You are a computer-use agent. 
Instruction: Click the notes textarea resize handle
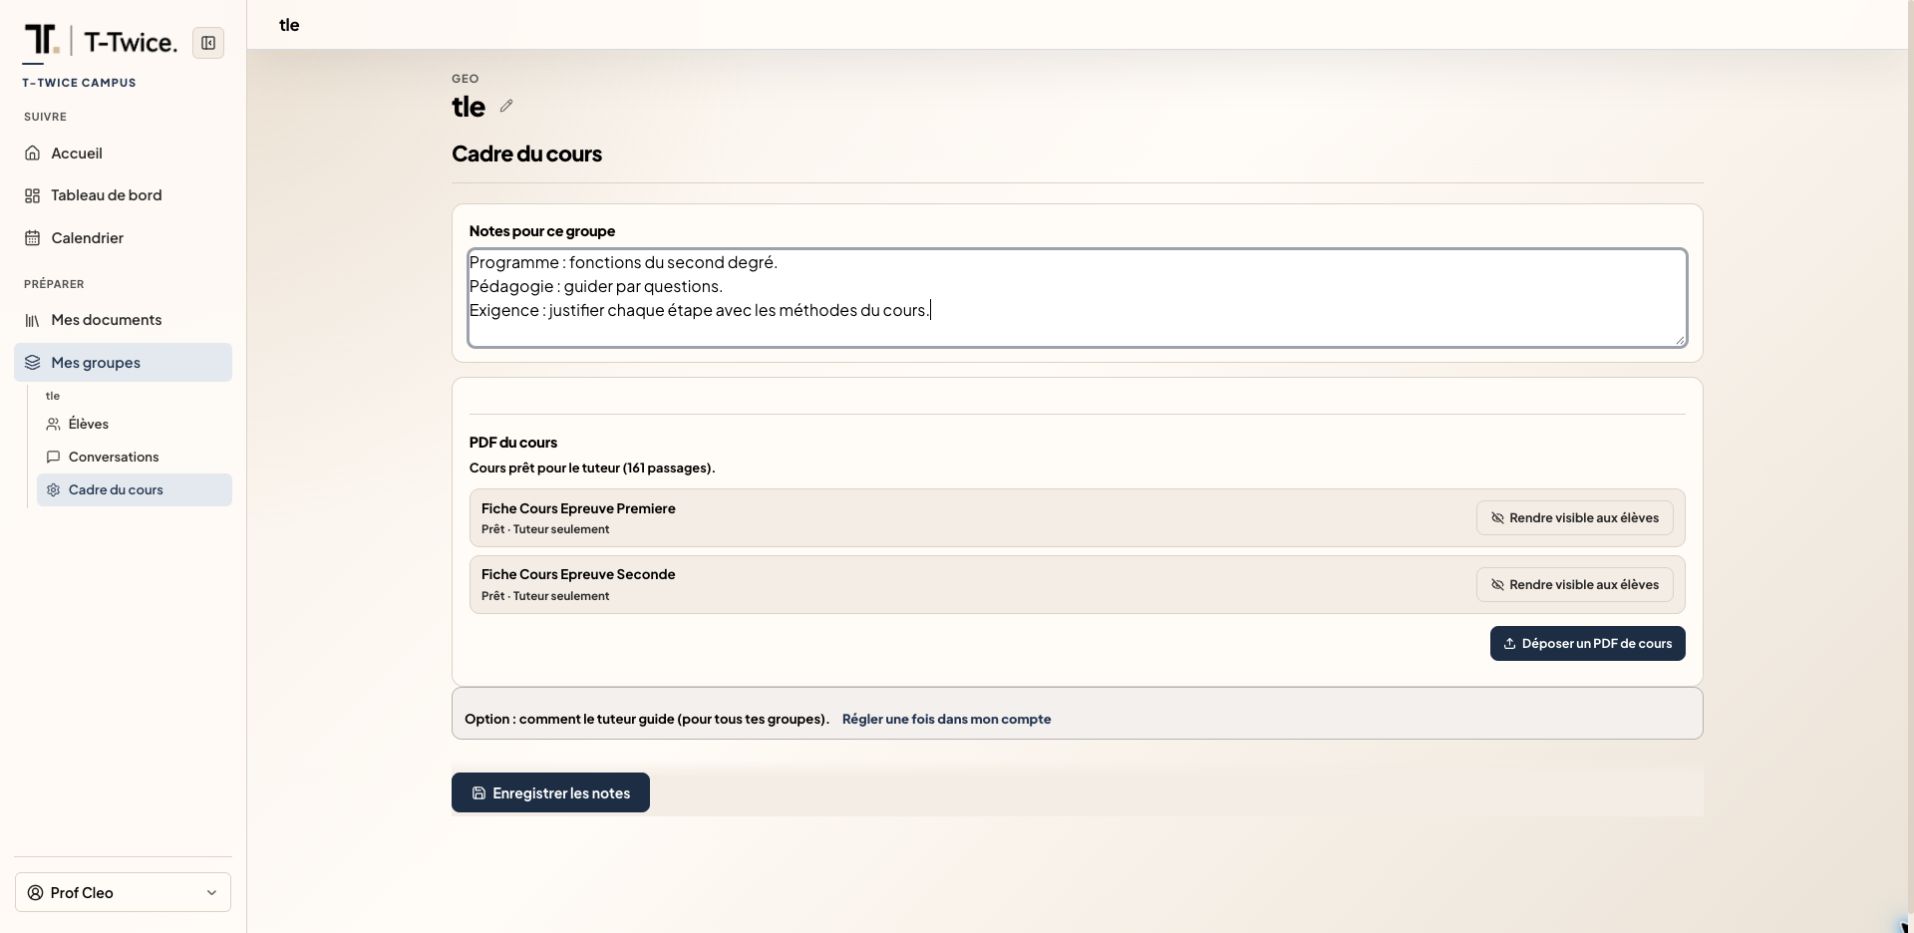pos(1680,341)
